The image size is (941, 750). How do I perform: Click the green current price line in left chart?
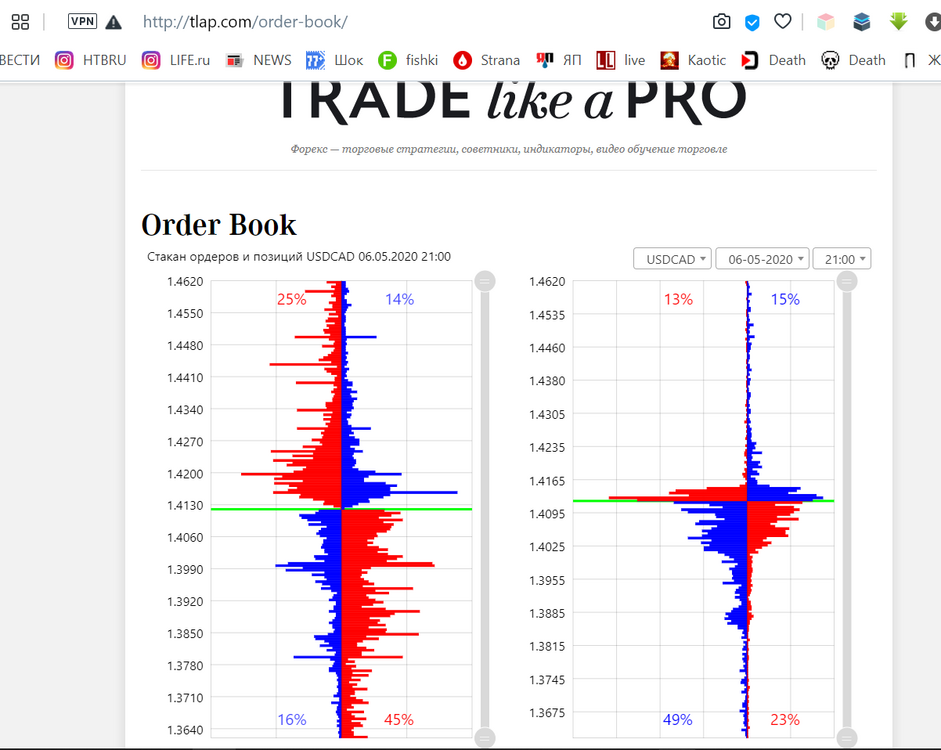(x=341, y=509)
